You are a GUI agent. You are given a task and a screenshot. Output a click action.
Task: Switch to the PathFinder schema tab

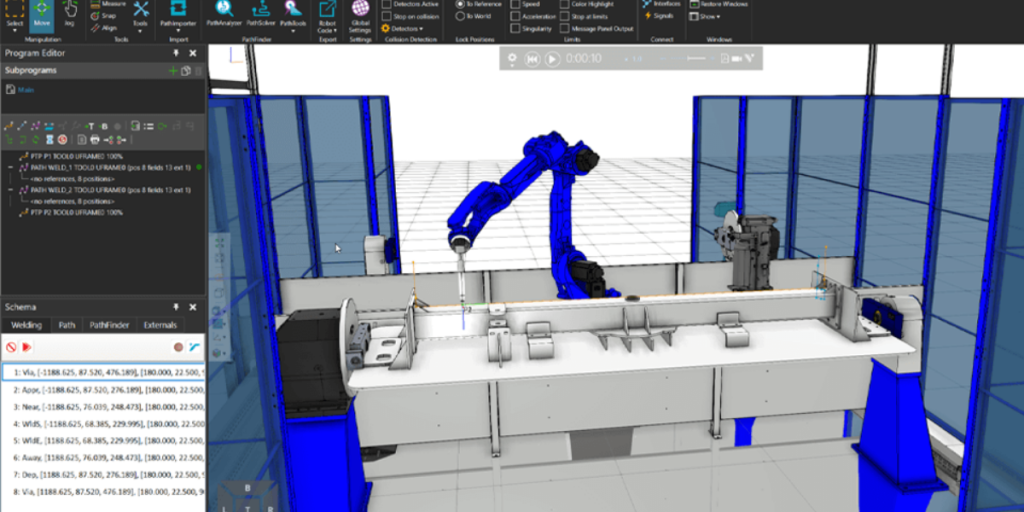coord(109,325)
